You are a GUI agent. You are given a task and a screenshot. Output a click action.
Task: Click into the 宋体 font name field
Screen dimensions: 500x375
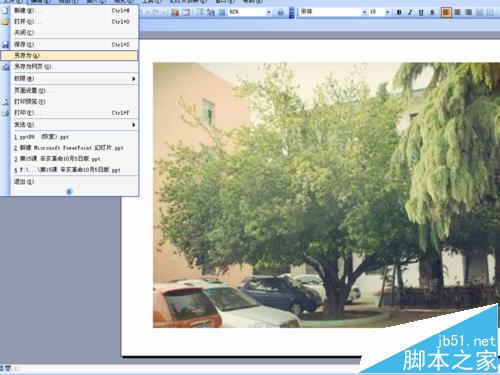click(330, 12)
